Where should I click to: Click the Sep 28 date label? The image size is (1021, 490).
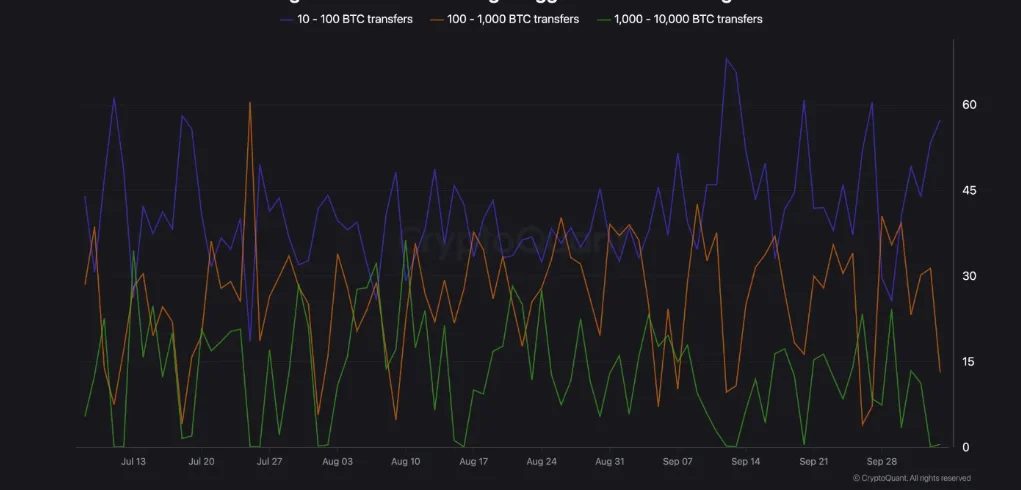point(882,462)
